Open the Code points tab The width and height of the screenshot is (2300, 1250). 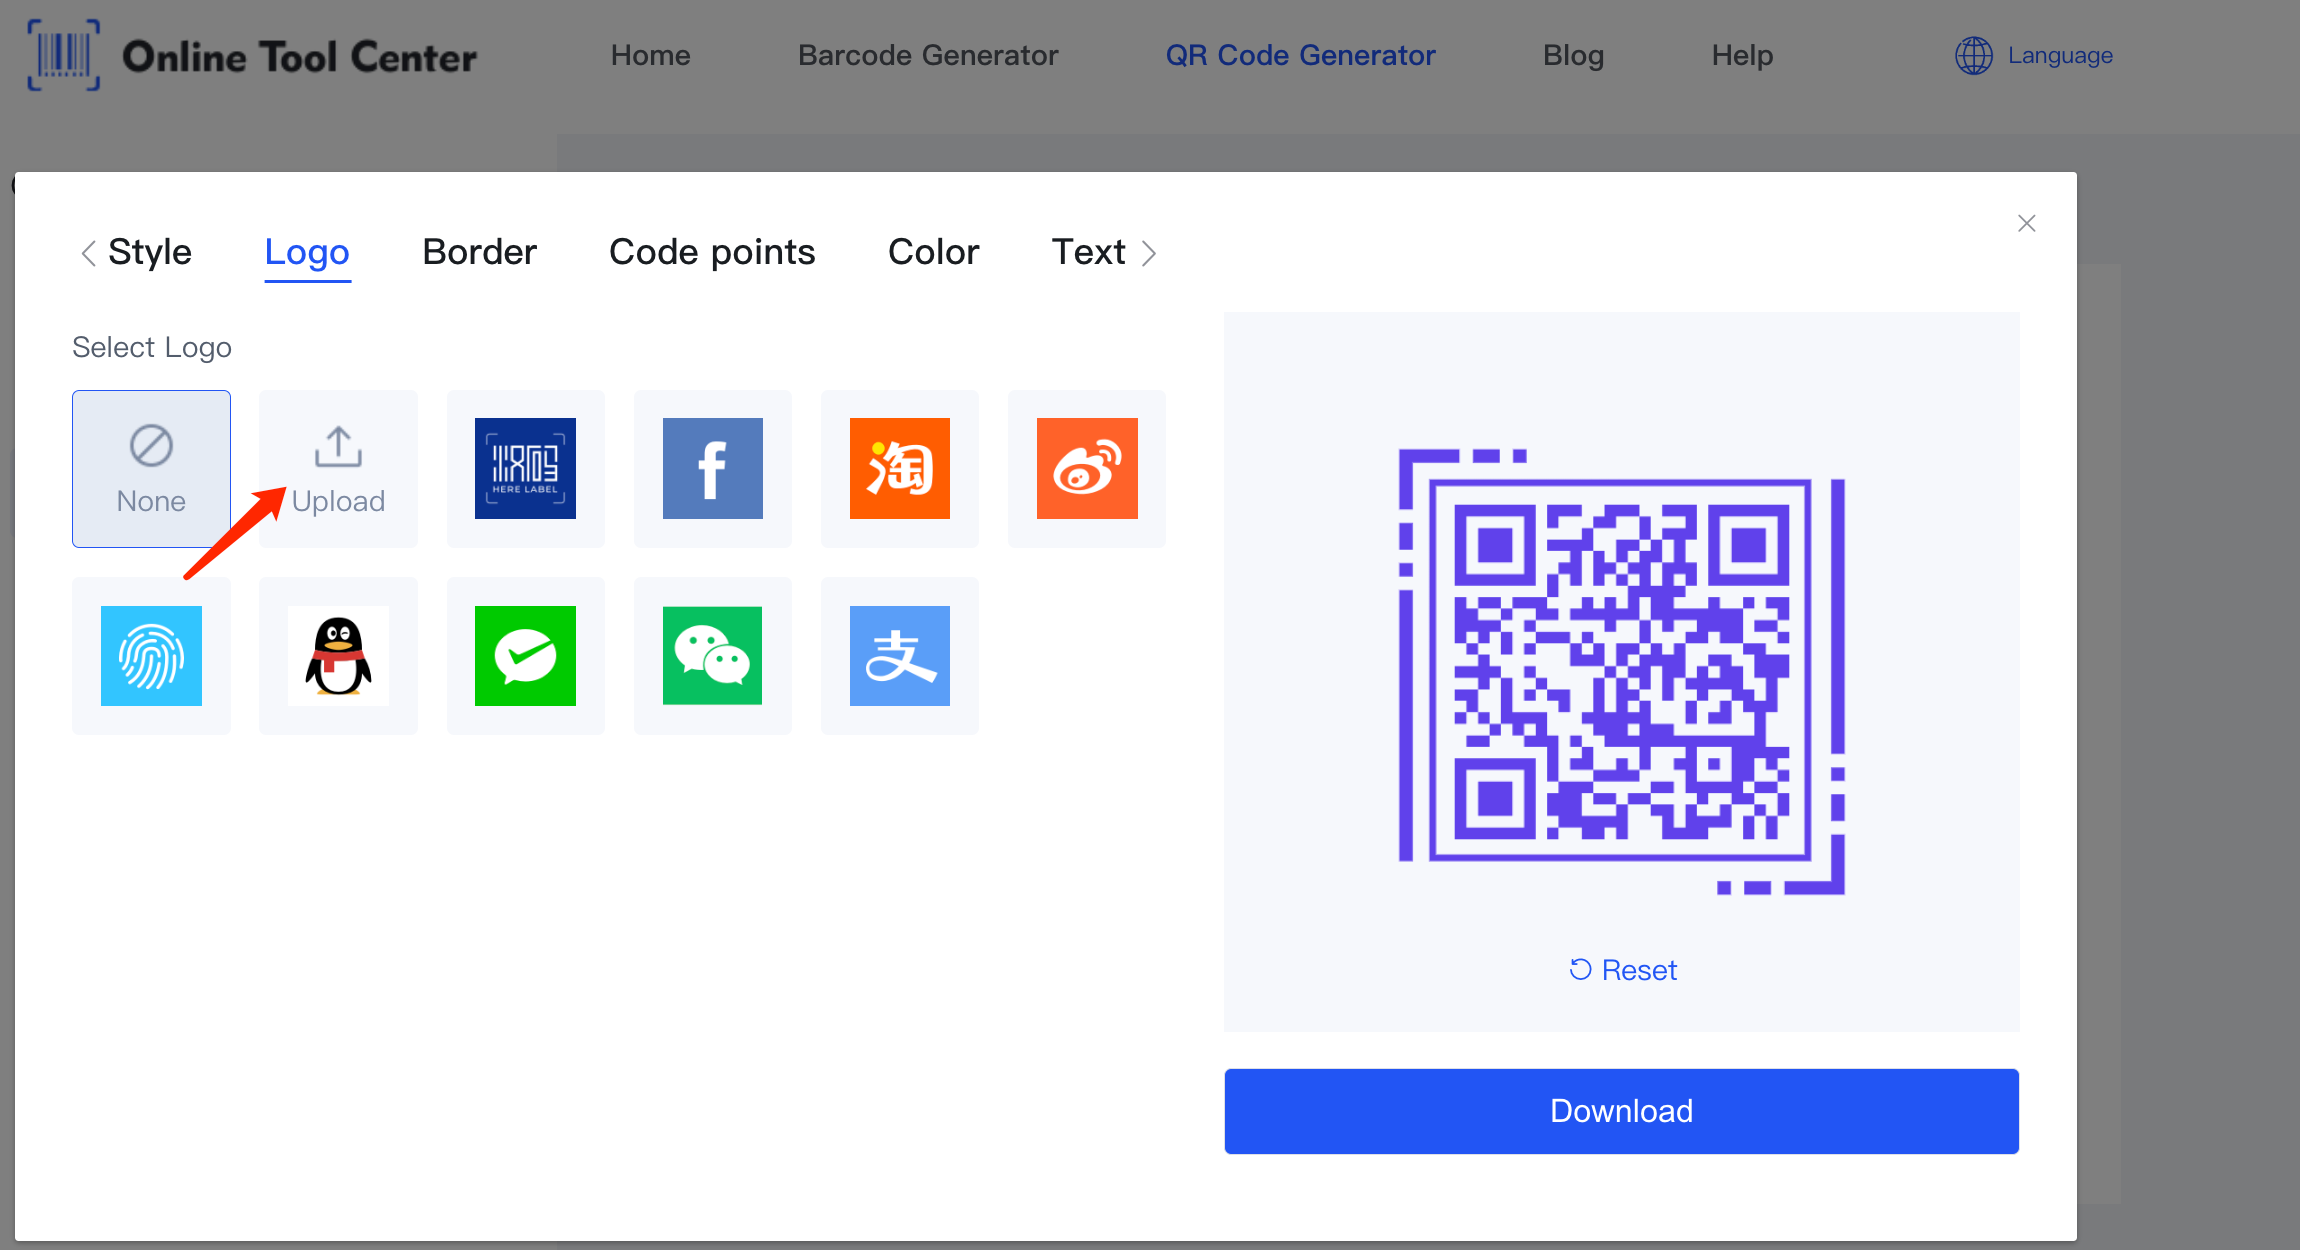[x=712, y=251]
